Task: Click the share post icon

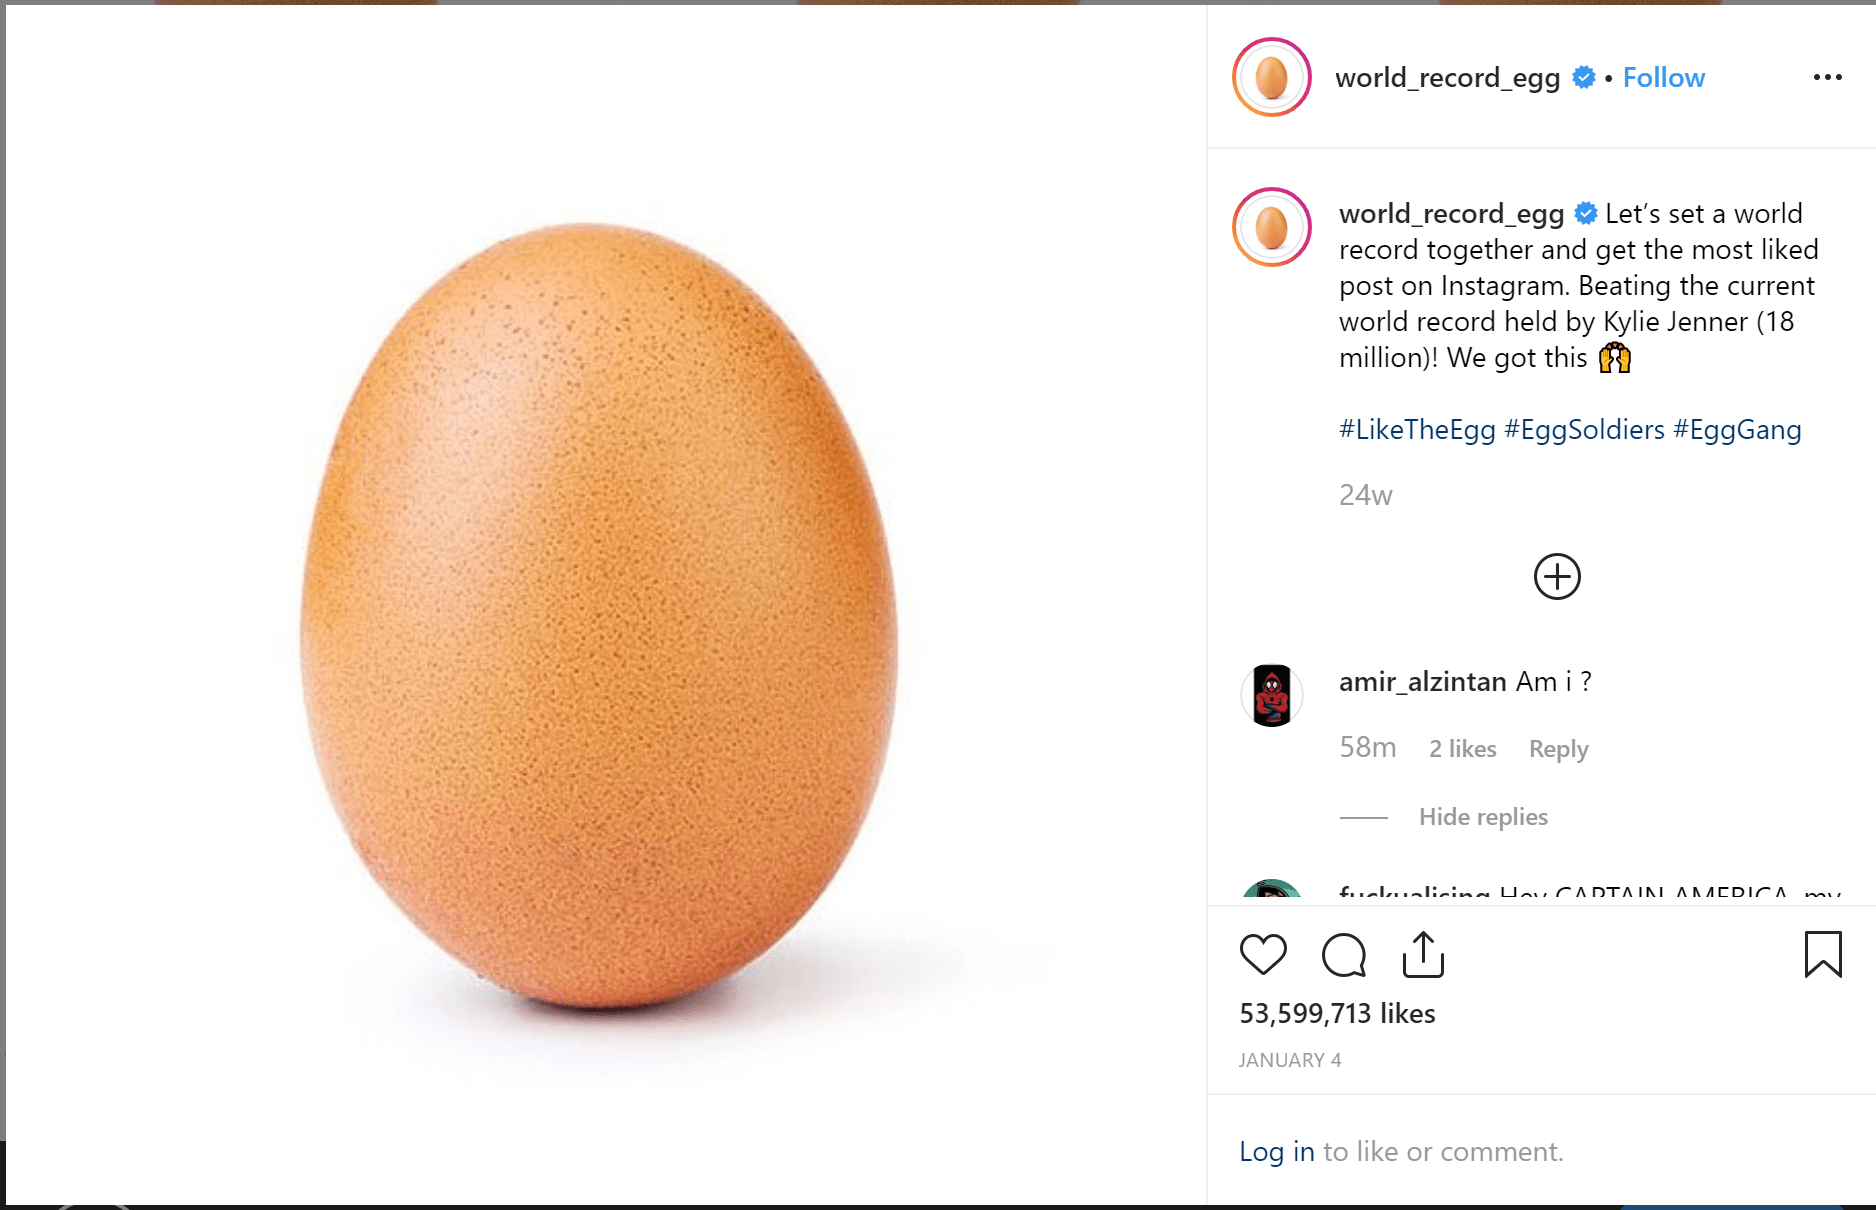Action: pos(1423,954)
